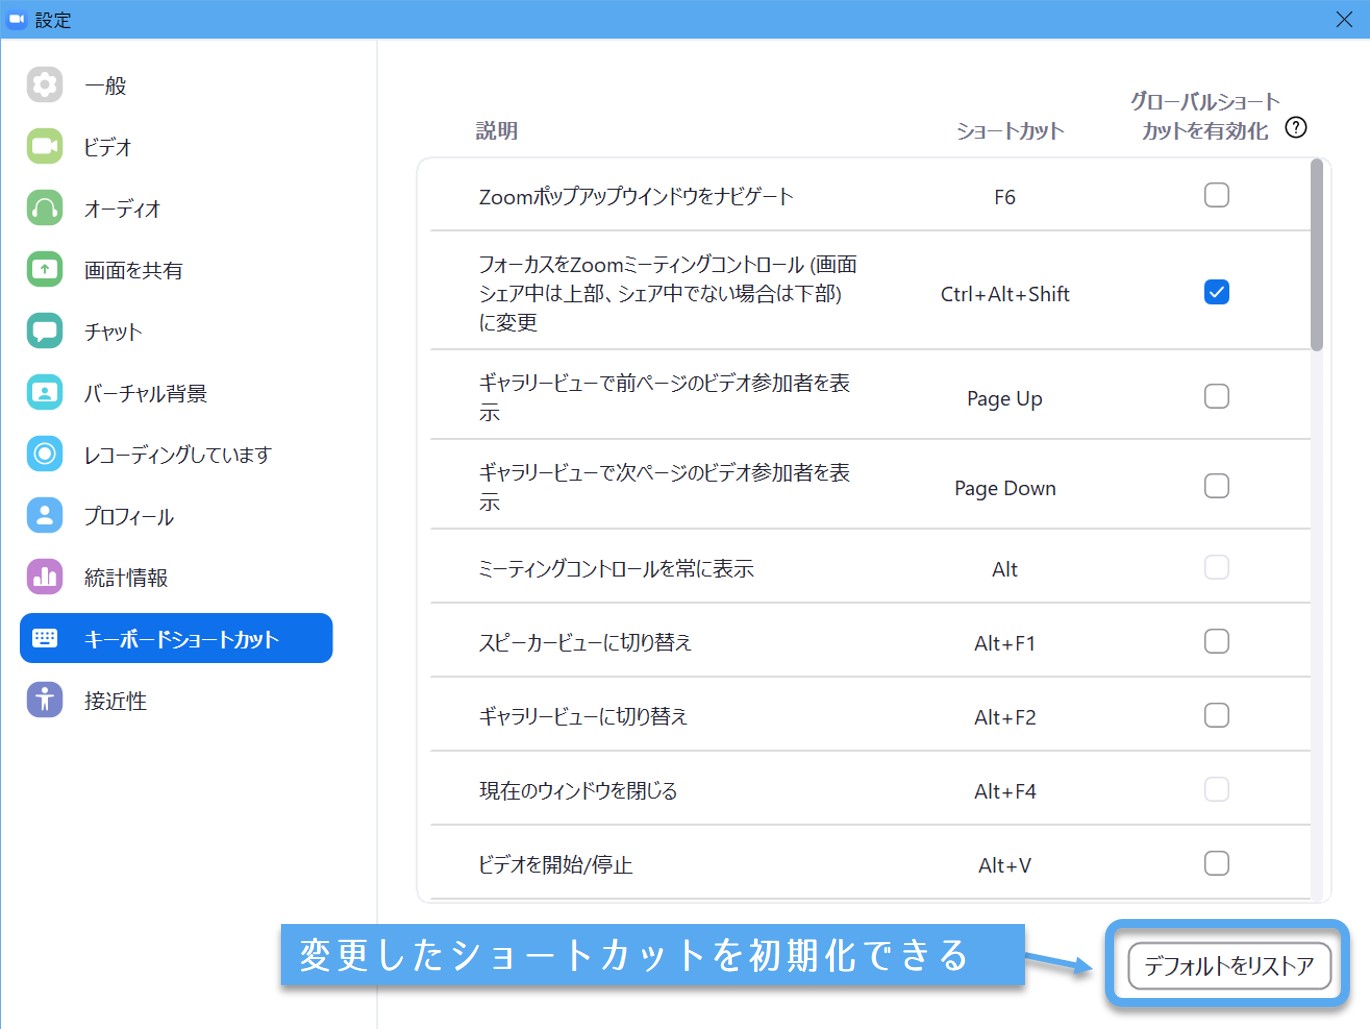The width and height of the screenshot is (1370, 1029).
Task: Click the ショートカット column header
Action: 1010,131
